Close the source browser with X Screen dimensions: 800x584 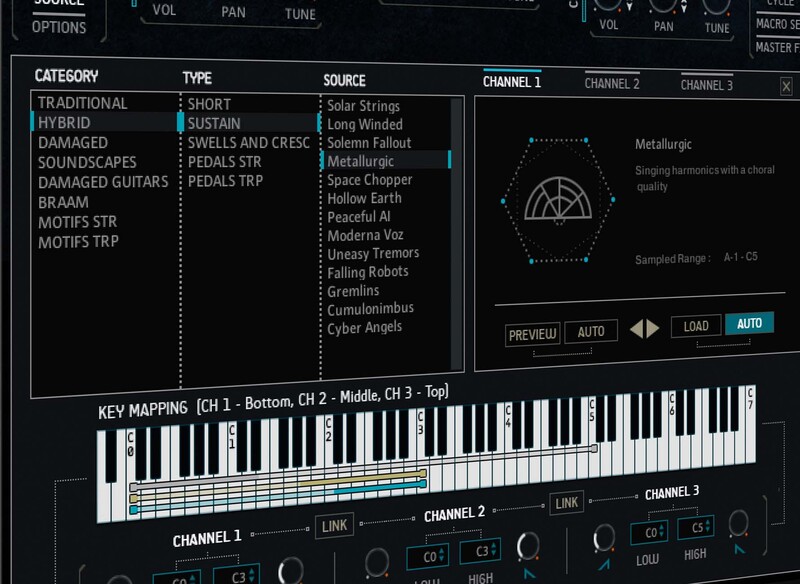click(x=786, y=87)
